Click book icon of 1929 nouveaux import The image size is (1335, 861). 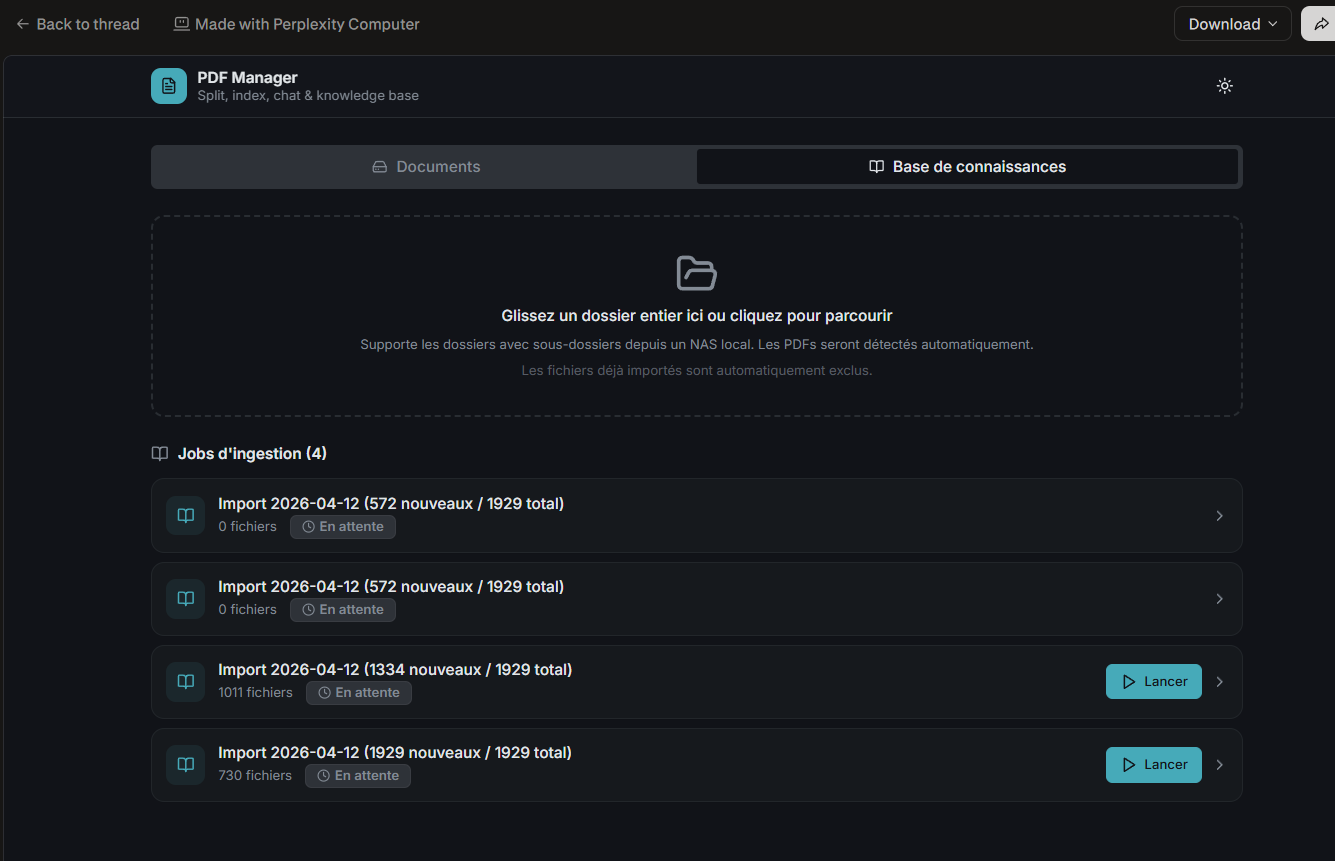[x=185, y=765]
